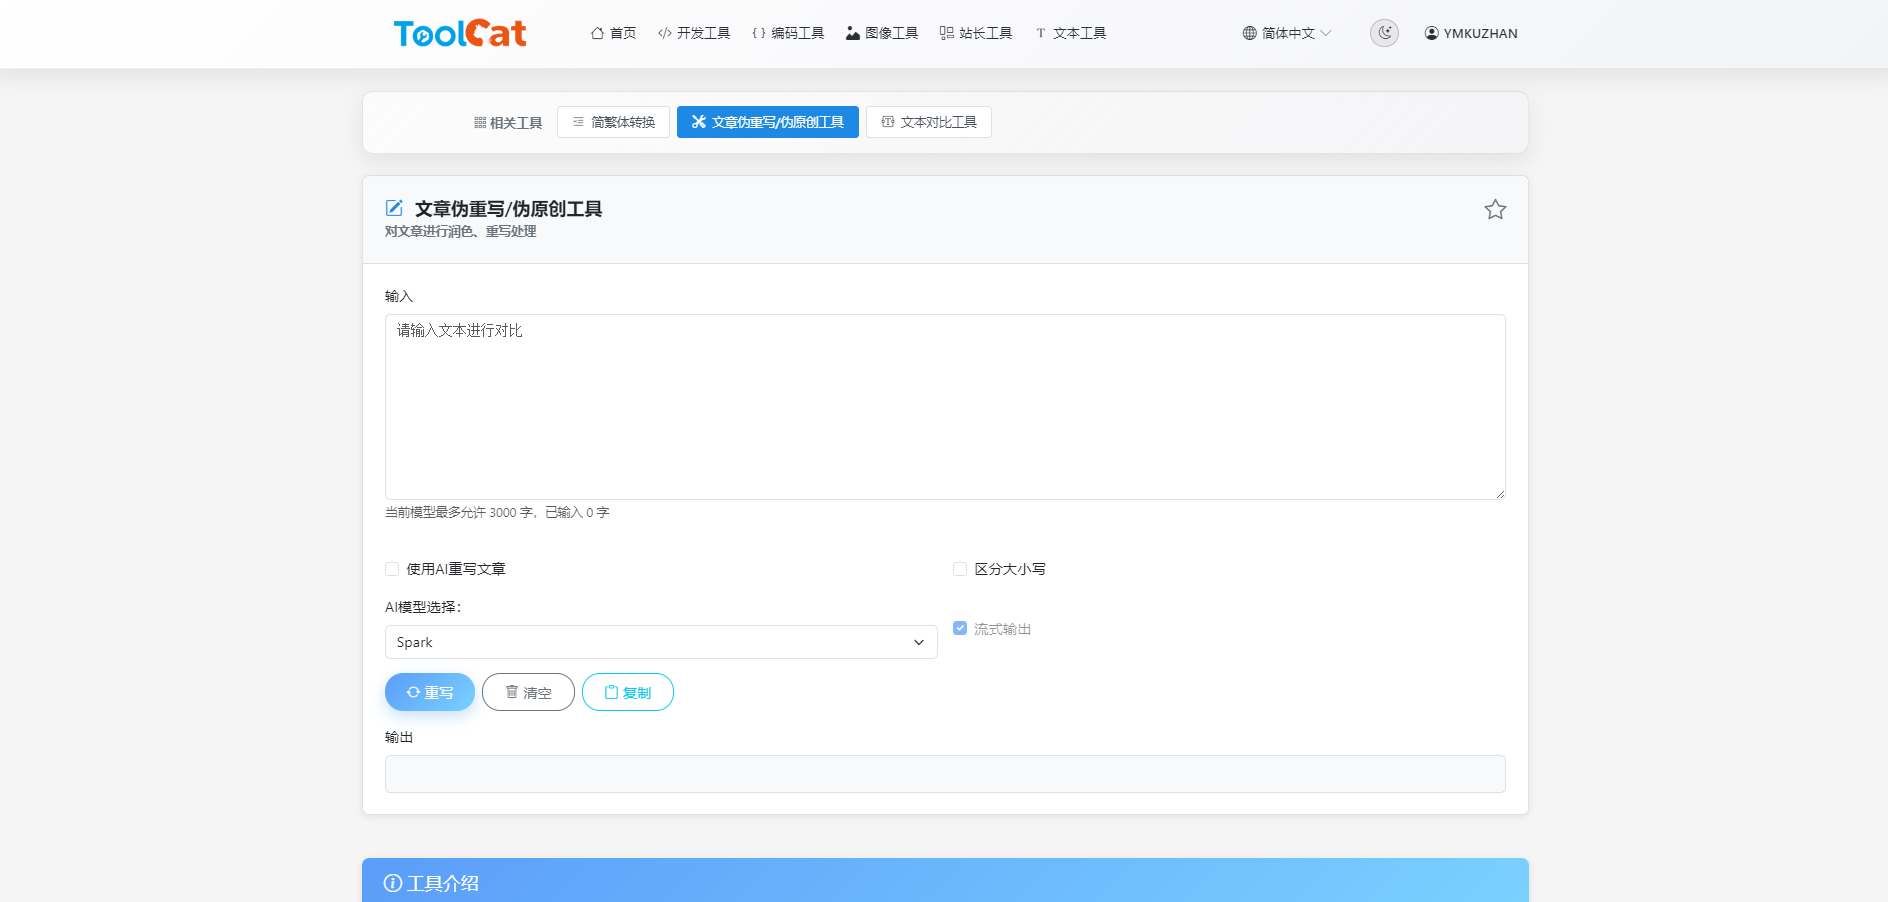
Task: Check the 区分大小写 option
Action: click(x=959, y=569)
